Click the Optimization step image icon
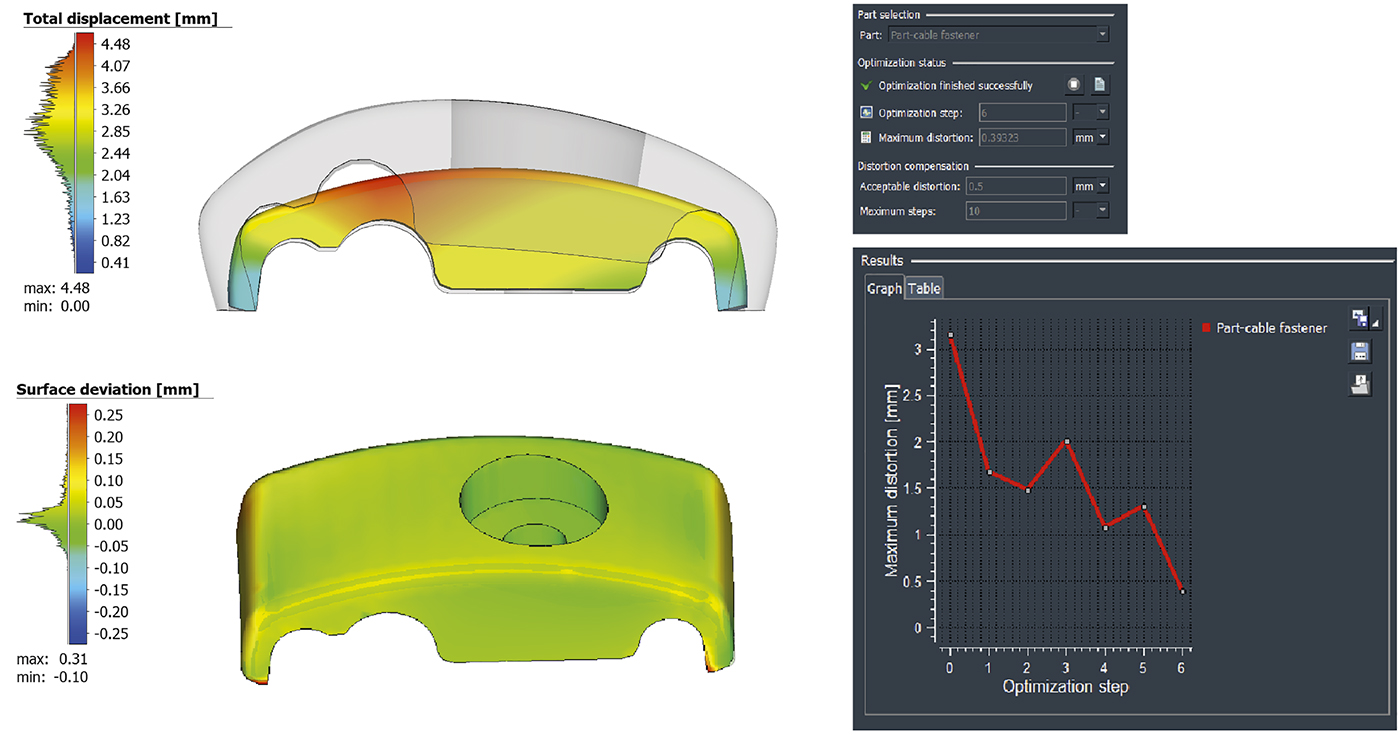Screen dimensions: 1400x735 click(x=867, y=112)
